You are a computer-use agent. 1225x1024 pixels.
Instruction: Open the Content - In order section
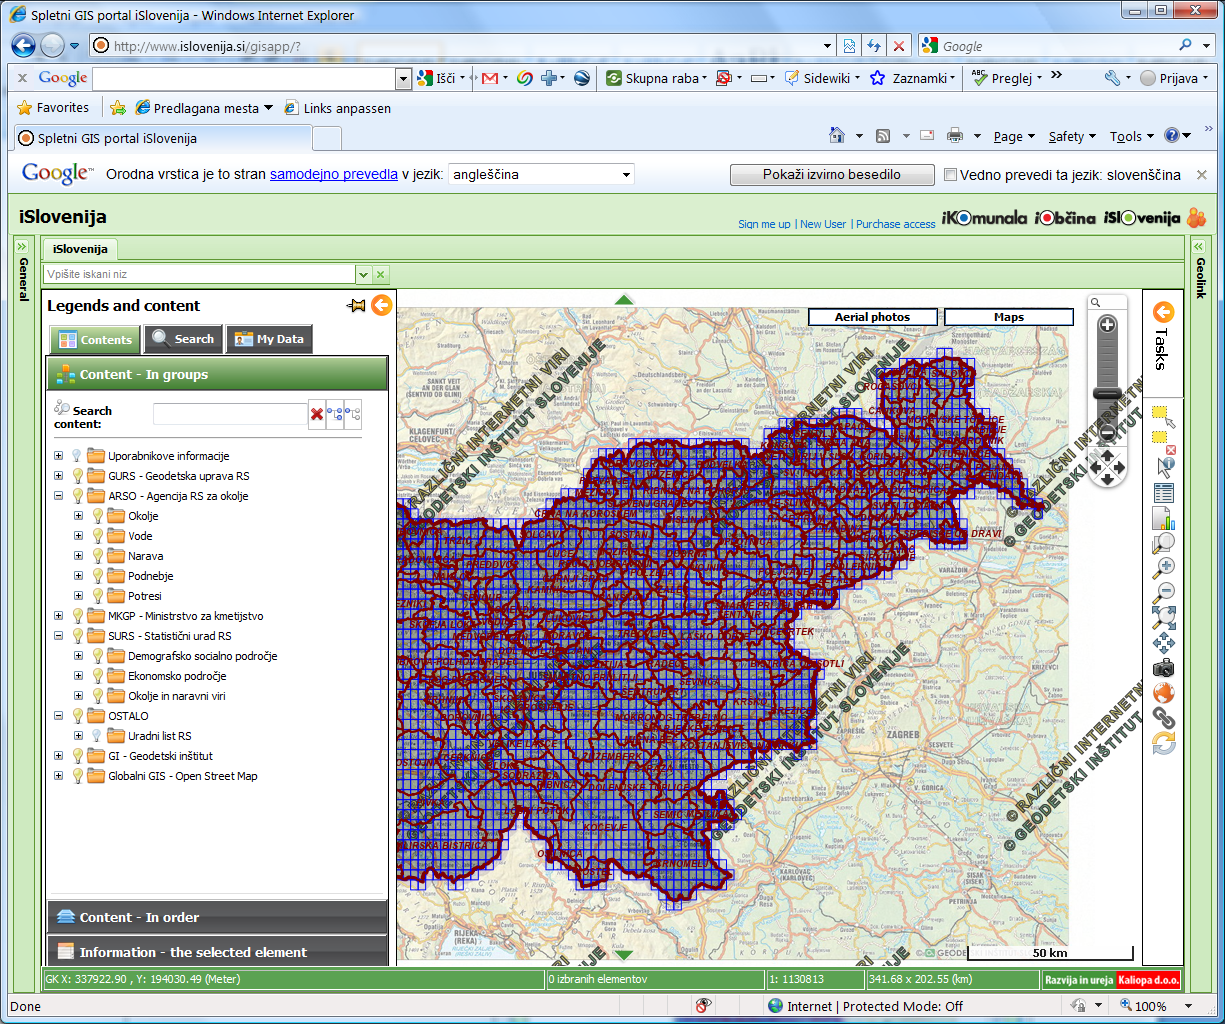click(217, 917)
